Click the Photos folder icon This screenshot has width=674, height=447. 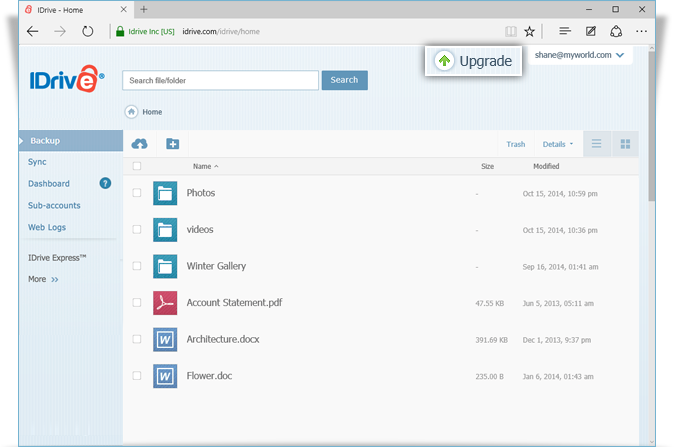(165, 193)
